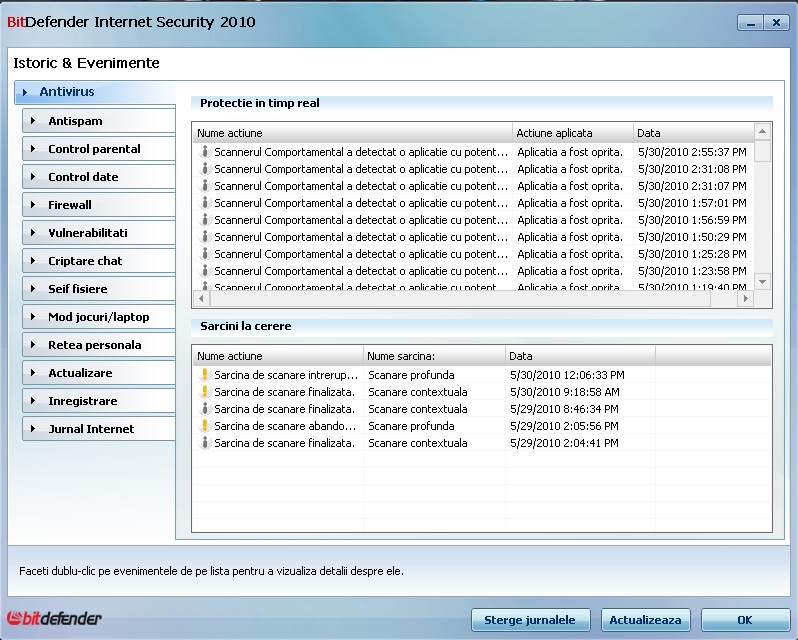Viewport: 798px width, 640px height.
Task: Click the vertical scrollbar thumb in real-time list
Action: coord(762,151)
